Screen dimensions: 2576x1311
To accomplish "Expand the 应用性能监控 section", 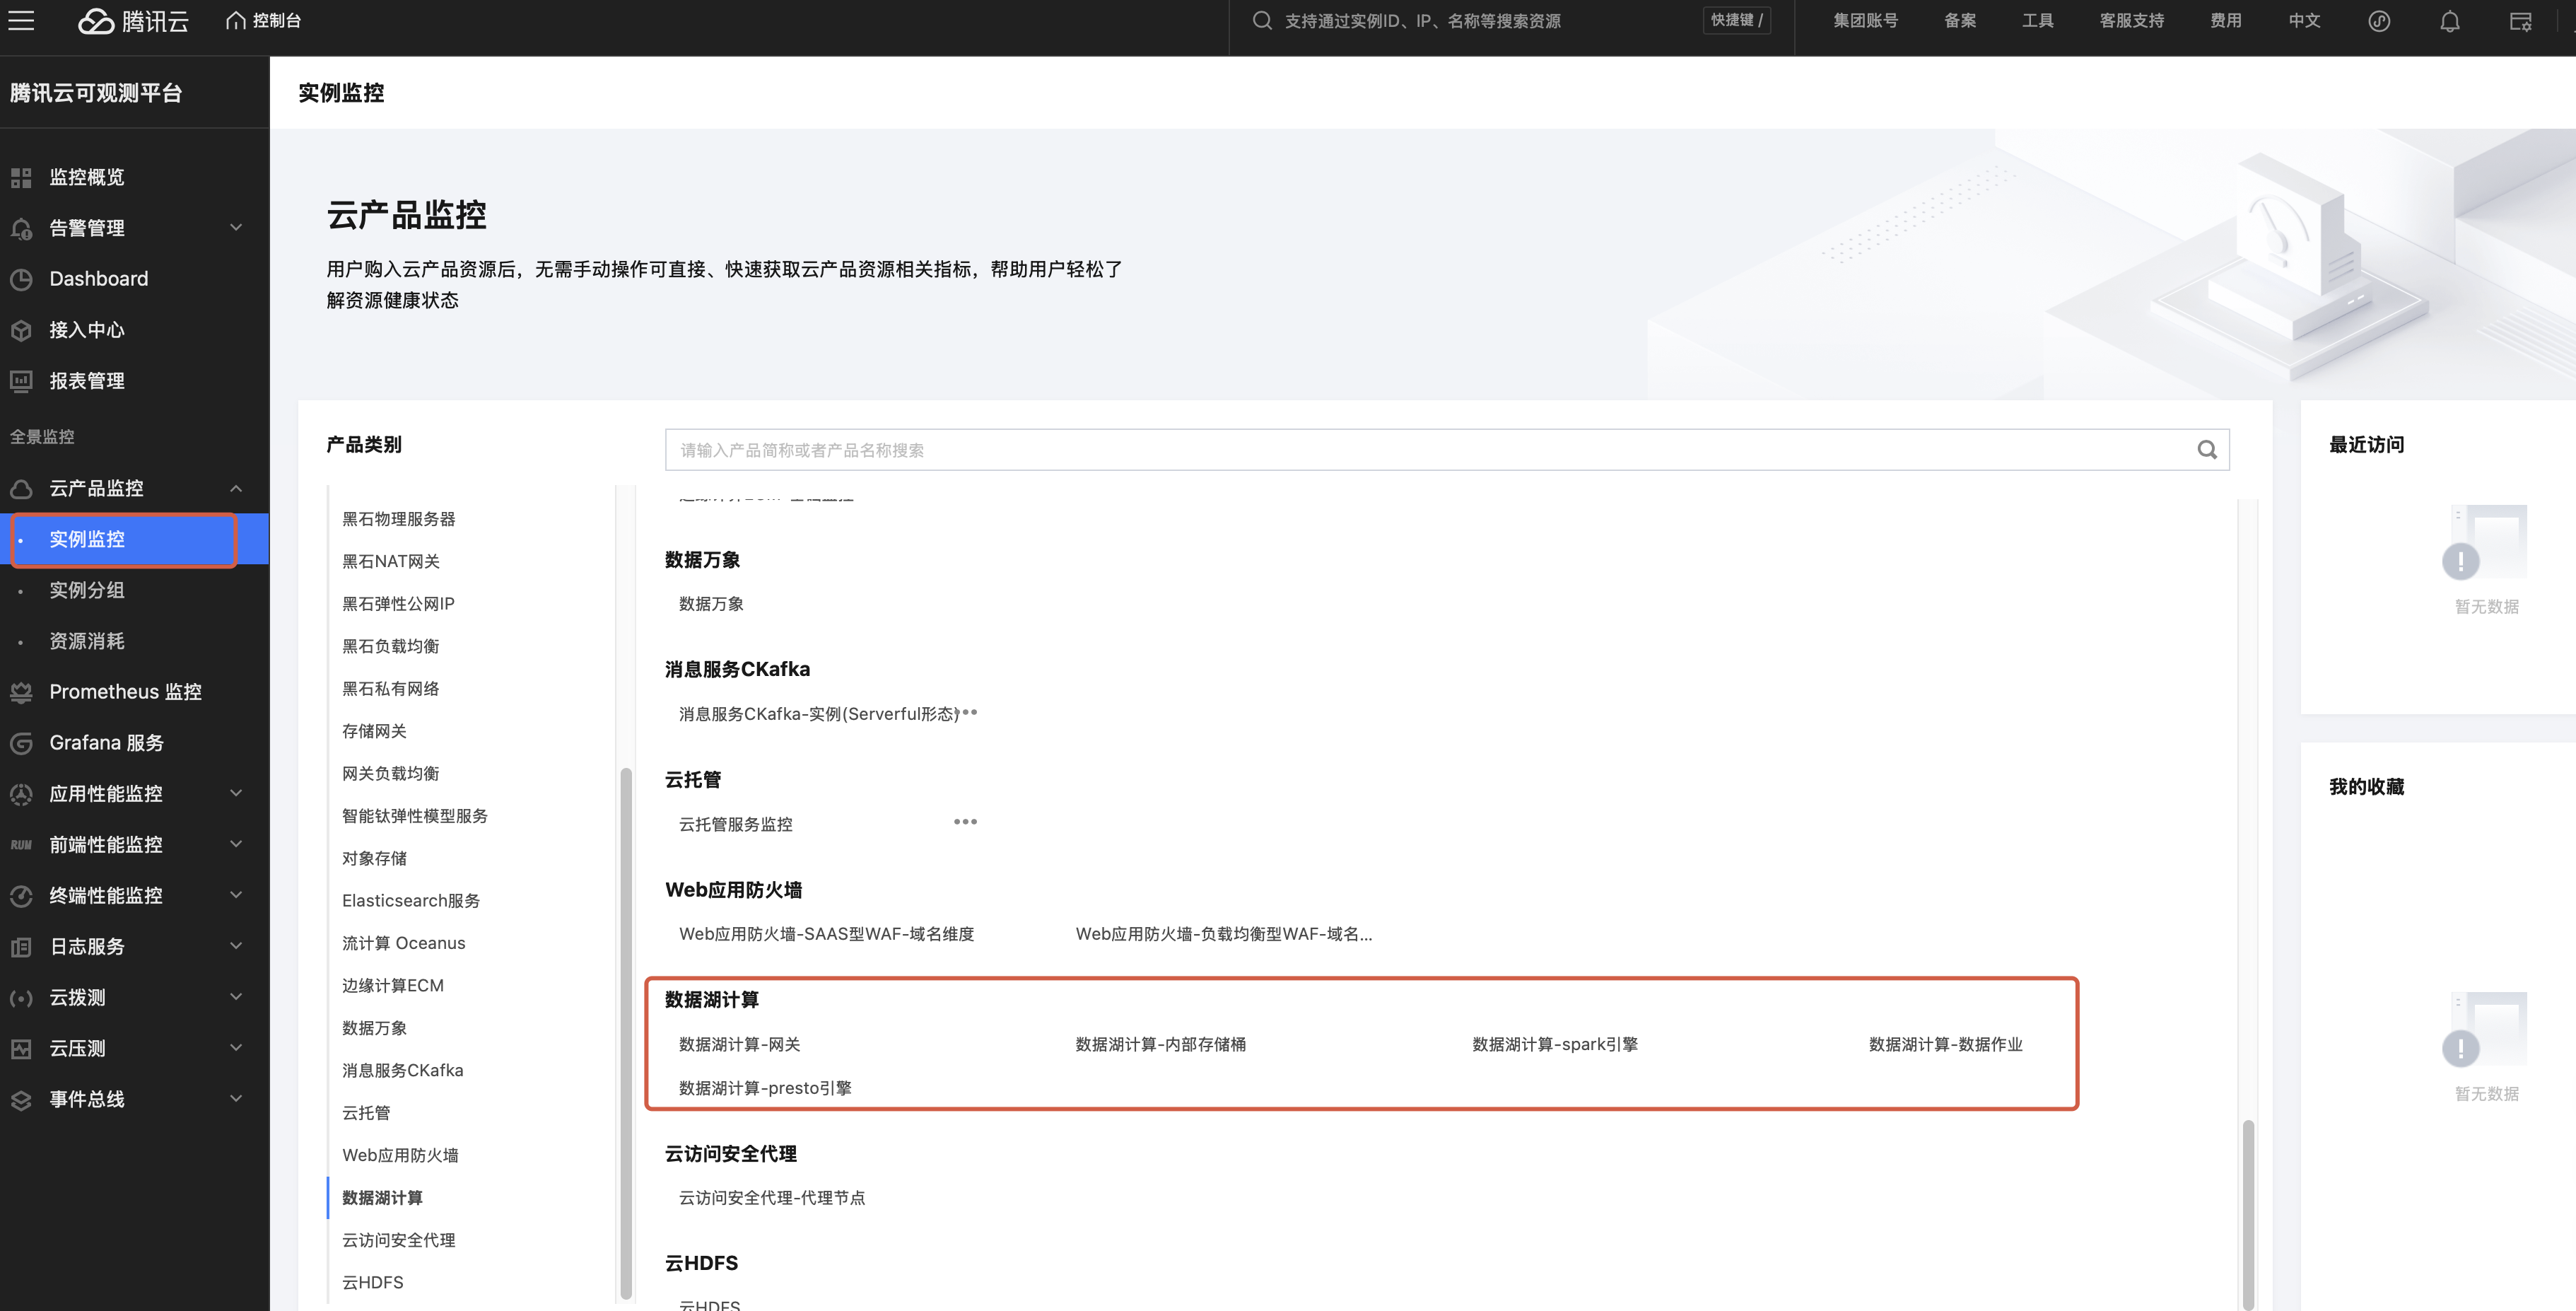I will point(235,794).
